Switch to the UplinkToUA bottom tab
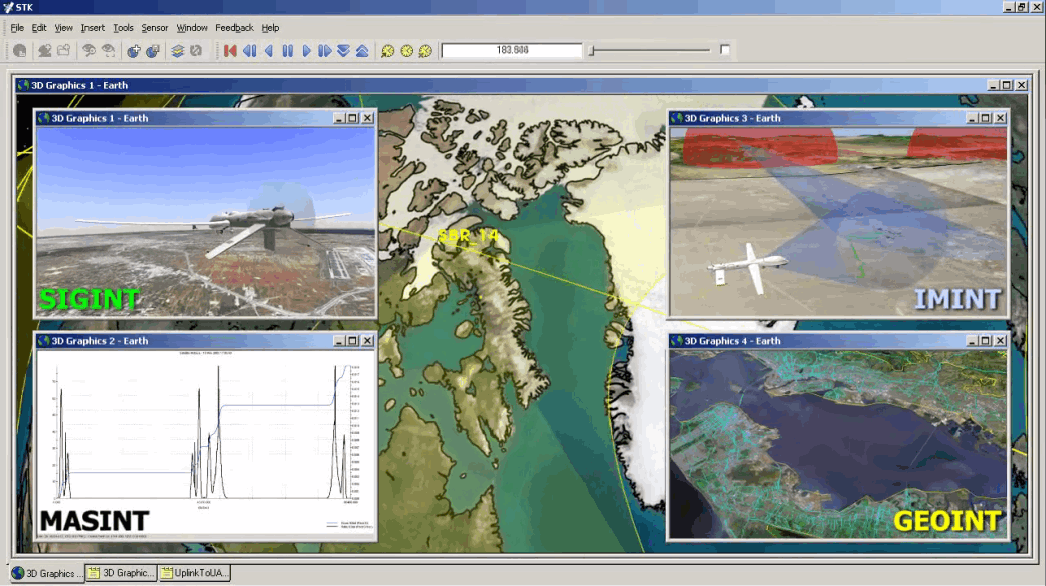The image size is (1046, 586). click(x=195, y=573)
